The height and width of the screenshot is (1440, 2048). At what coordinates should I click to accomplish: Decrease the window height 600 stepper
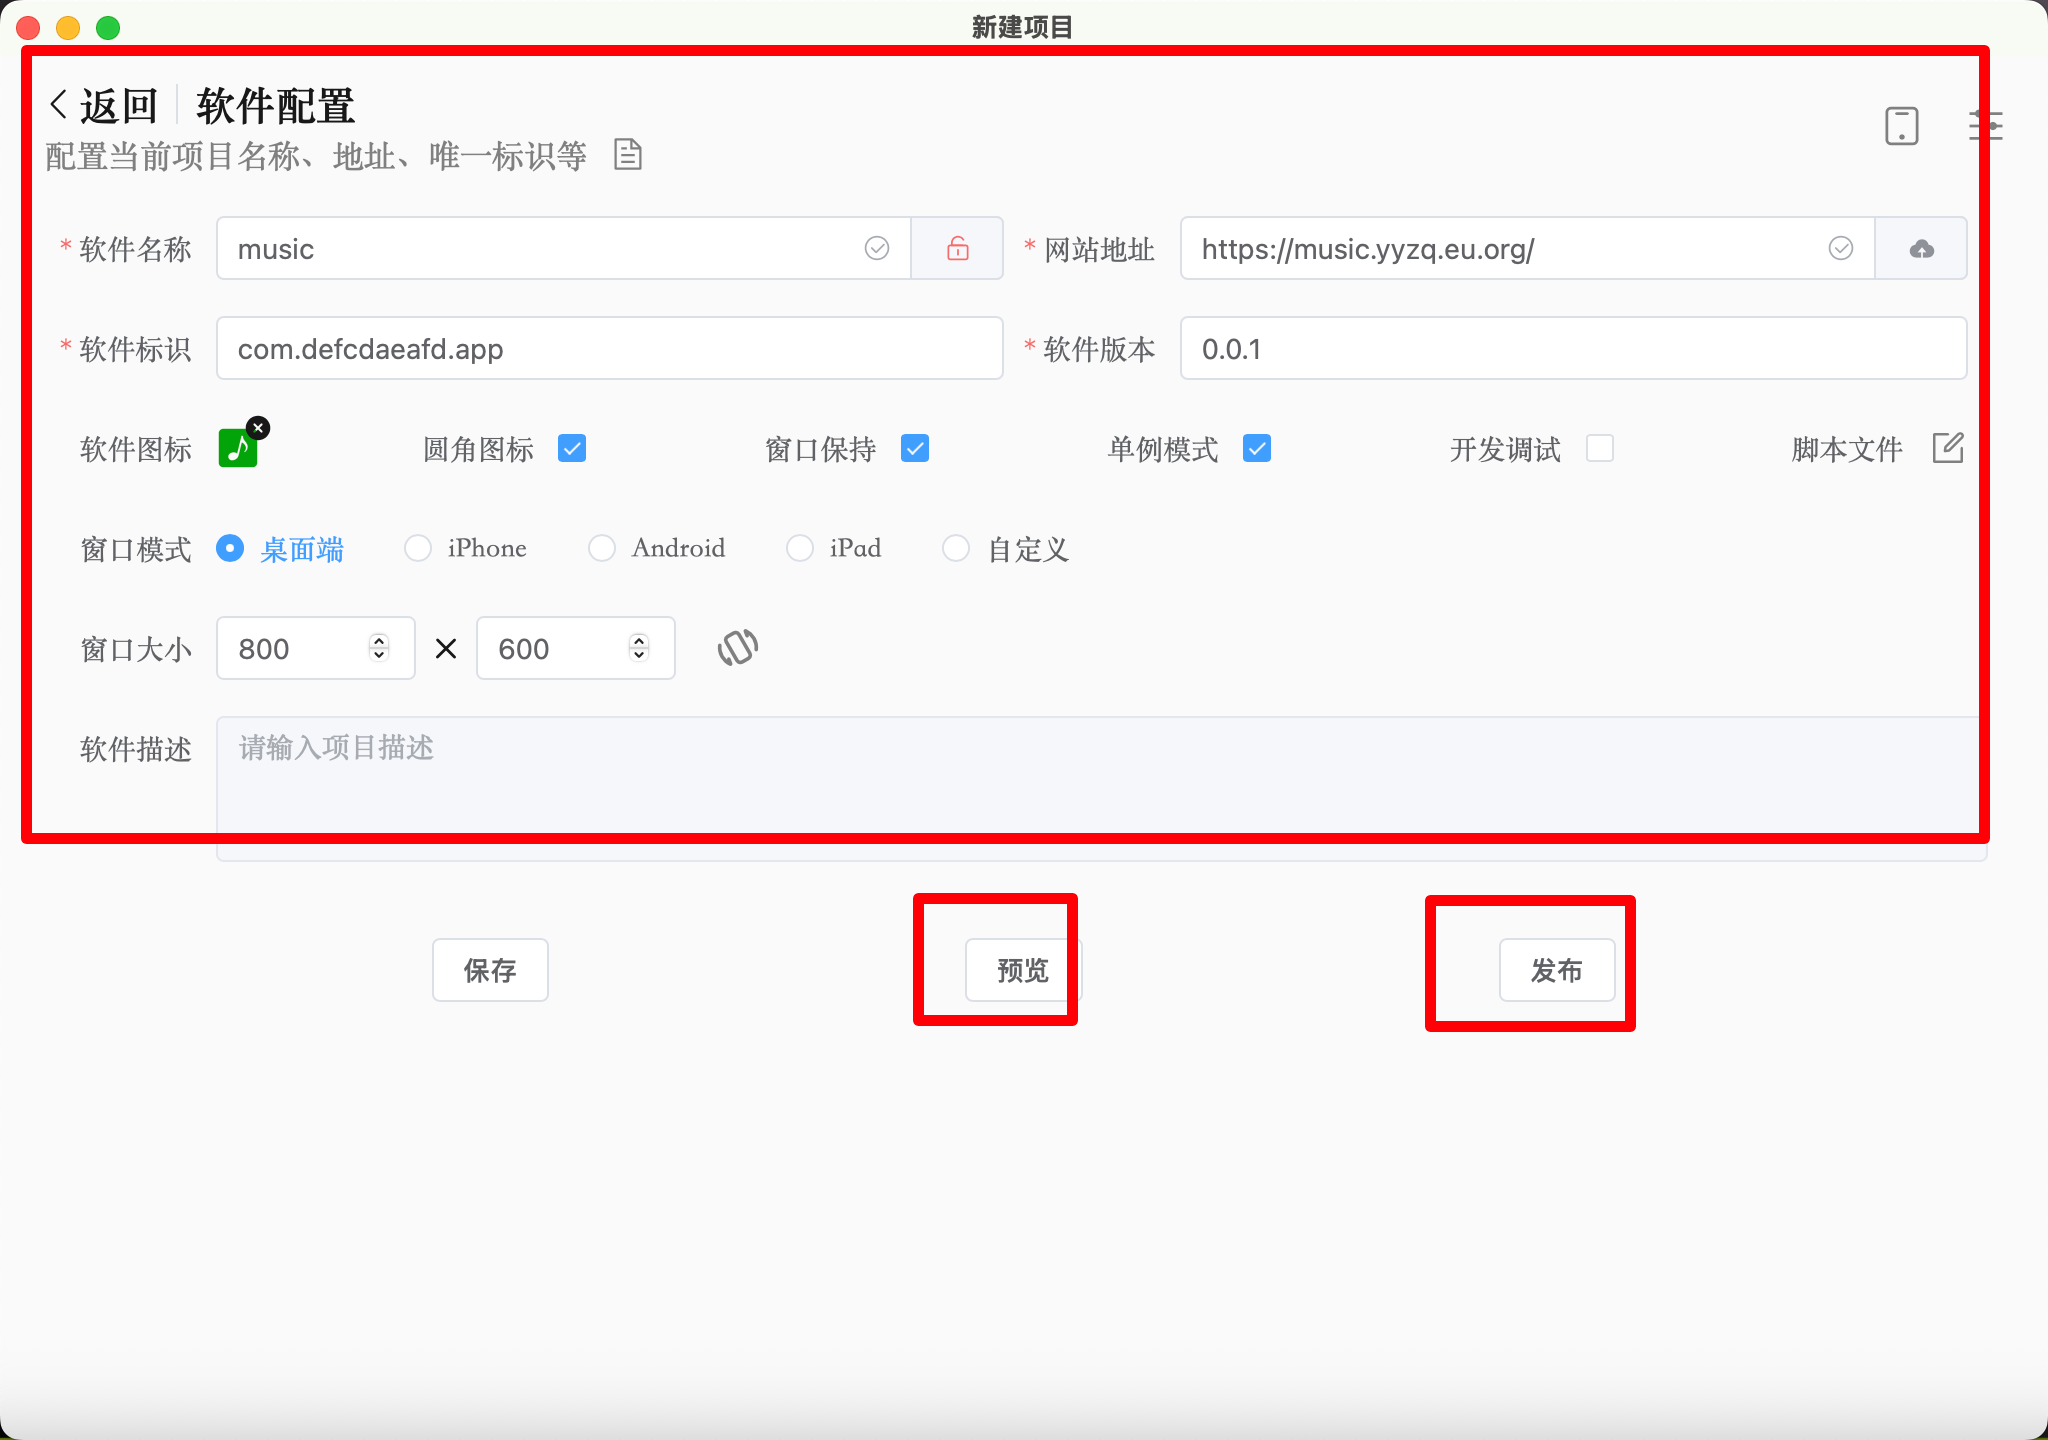click(639, 656)
